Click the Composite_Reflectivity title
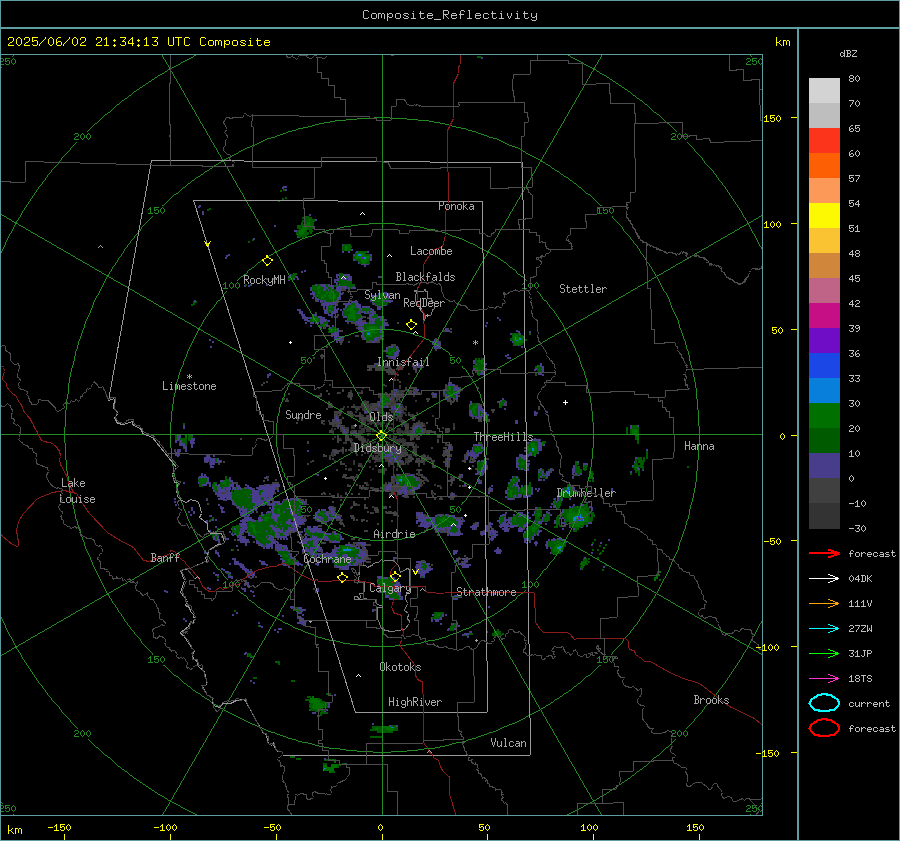 pos(450,15)
